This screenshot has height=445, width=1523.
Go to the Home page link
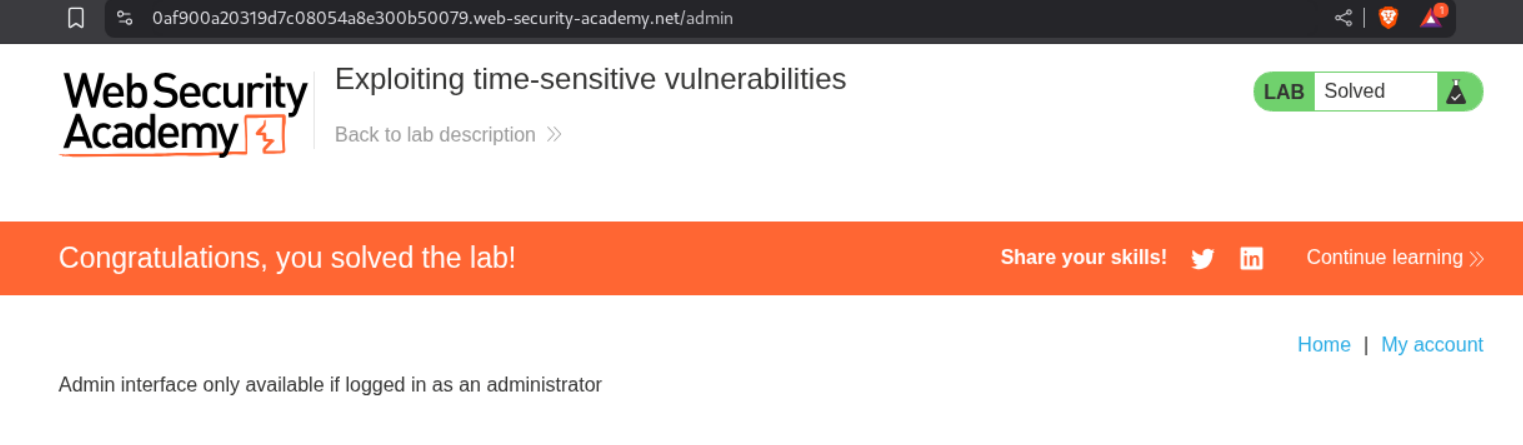click(x=1323, y=345)
